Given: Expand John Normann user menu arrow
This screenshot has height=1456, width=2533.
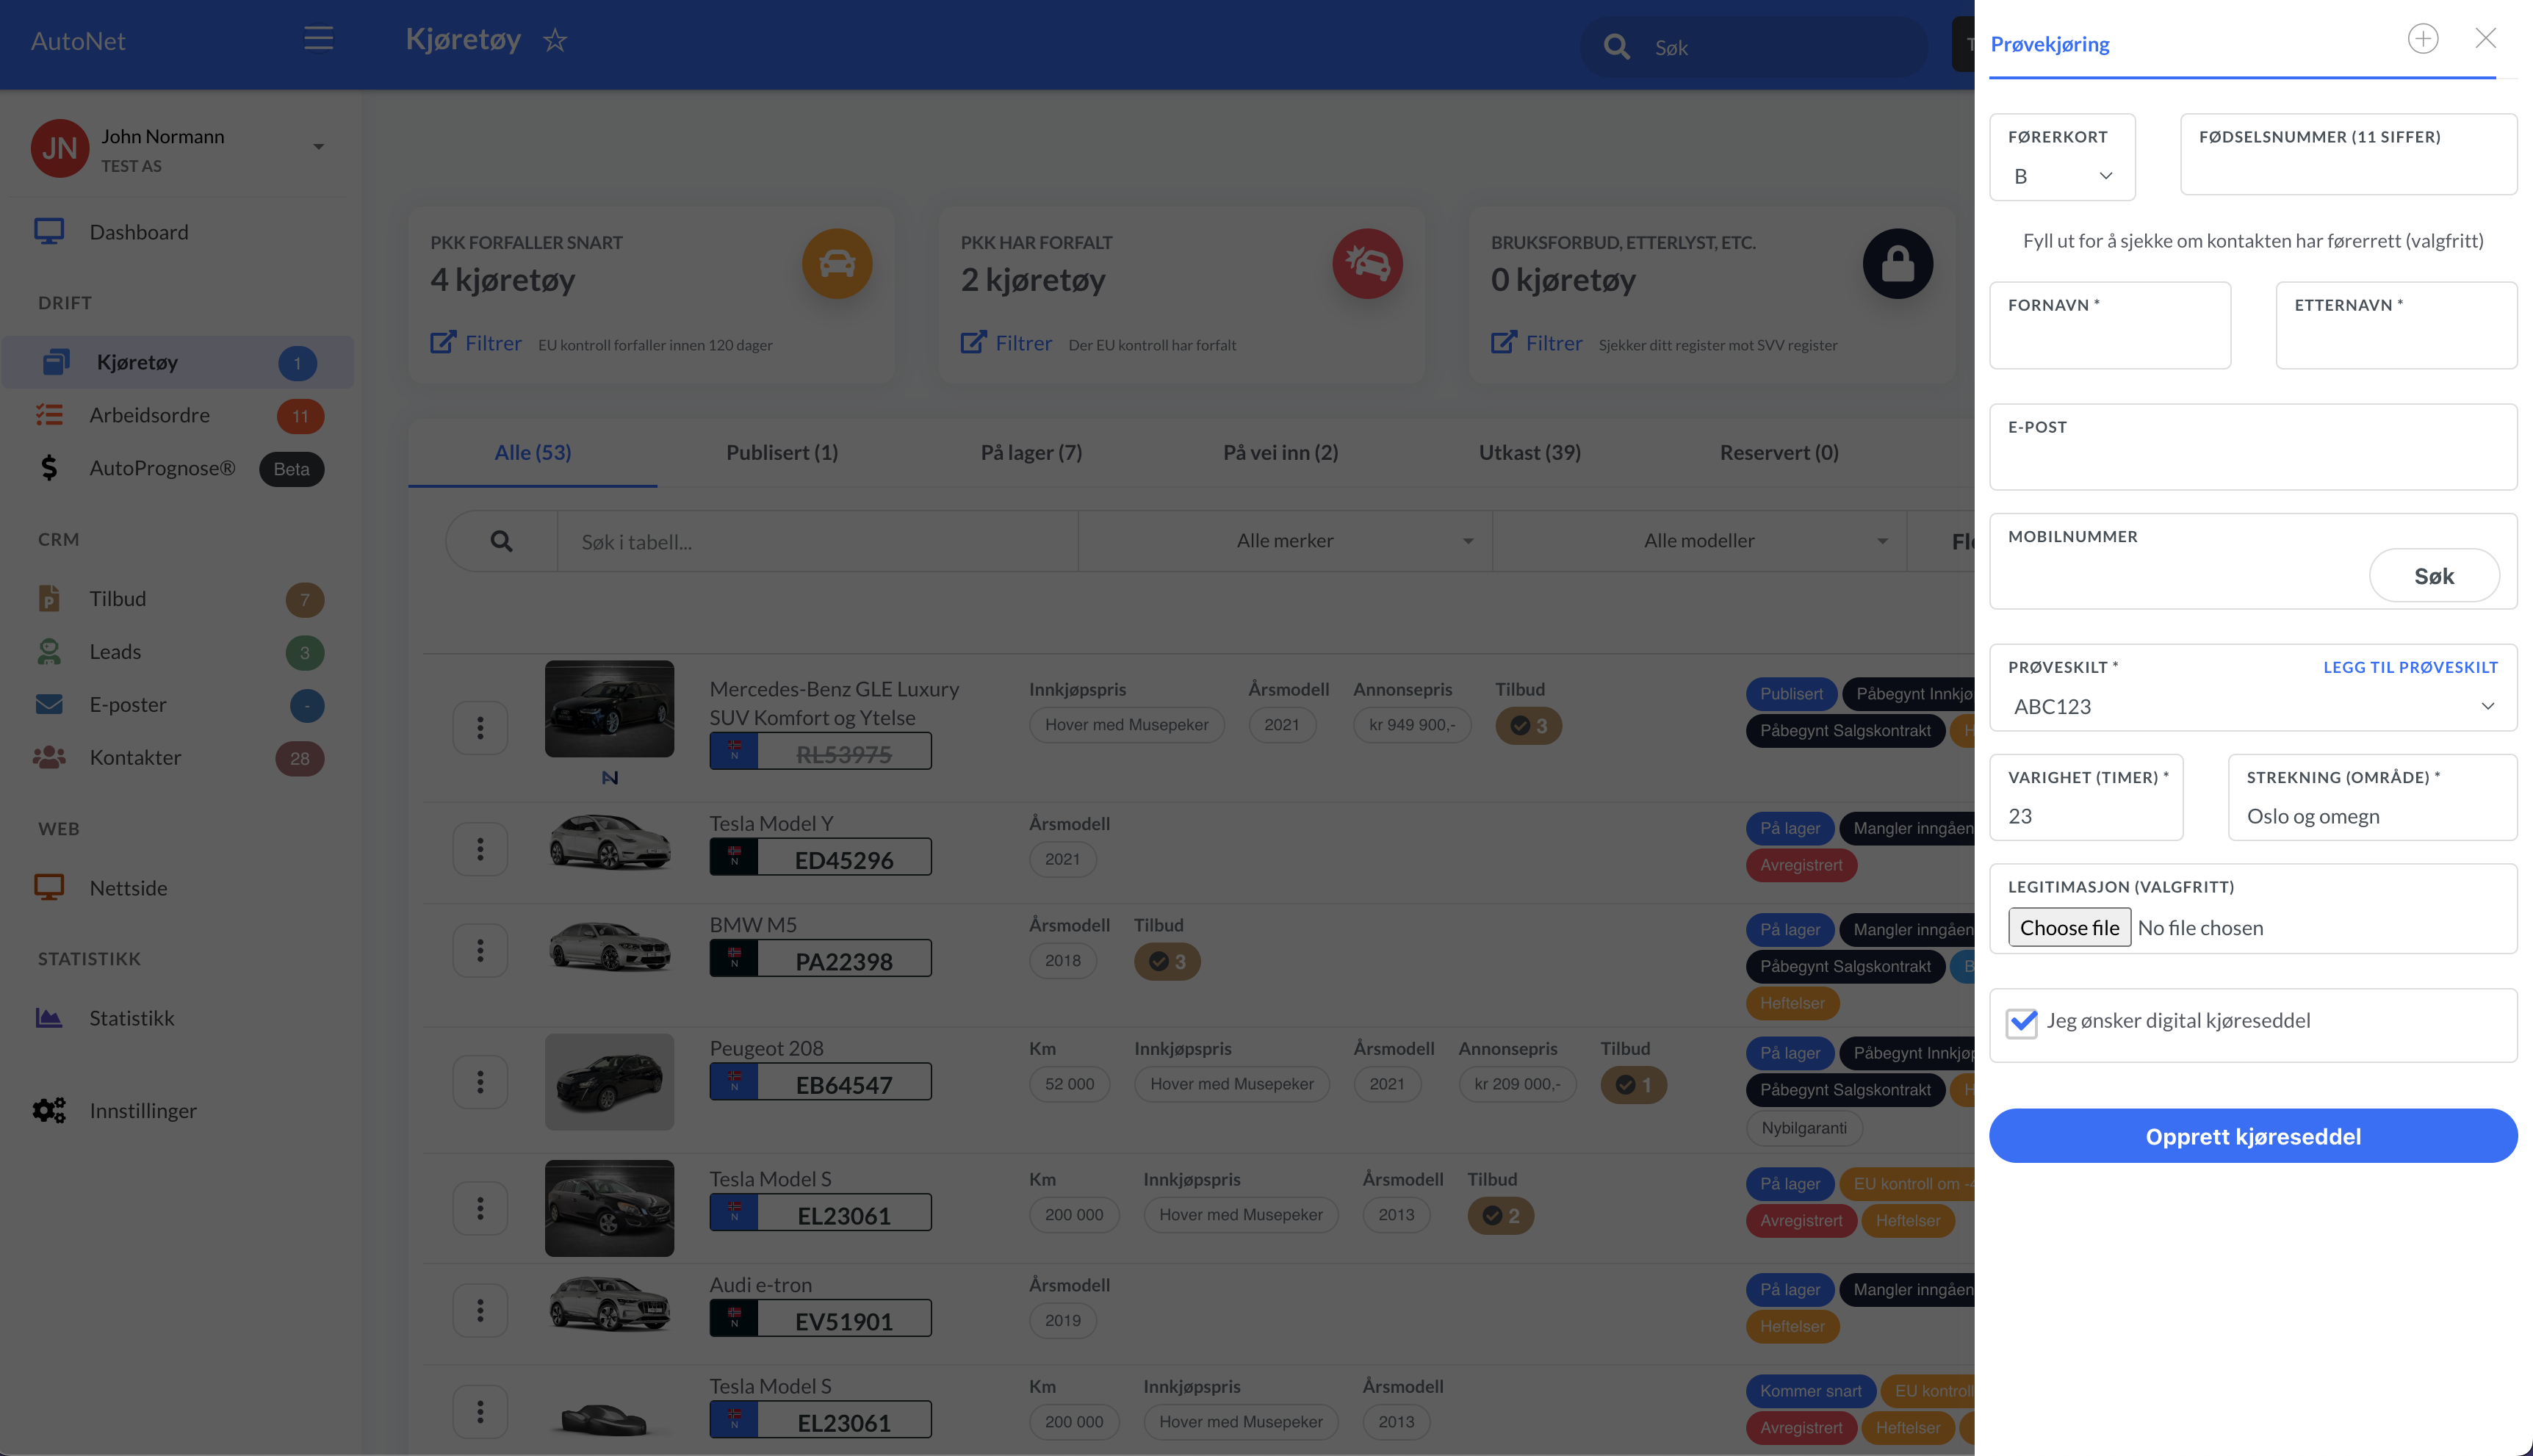Looking at the screenshot, I should [318, 147].
